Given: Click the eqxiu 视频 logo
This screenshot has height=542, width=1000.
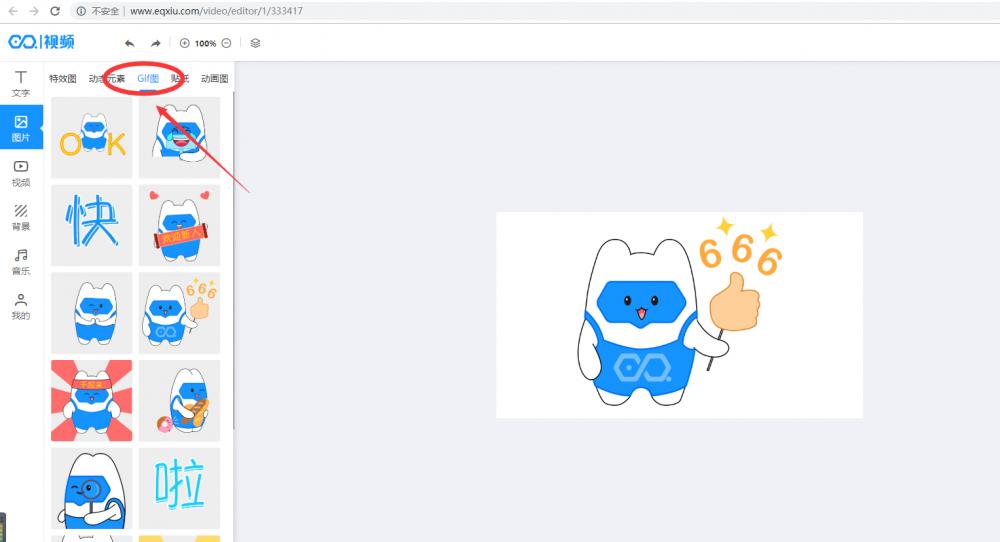Looking at the screenshot, I should point(41,42).
